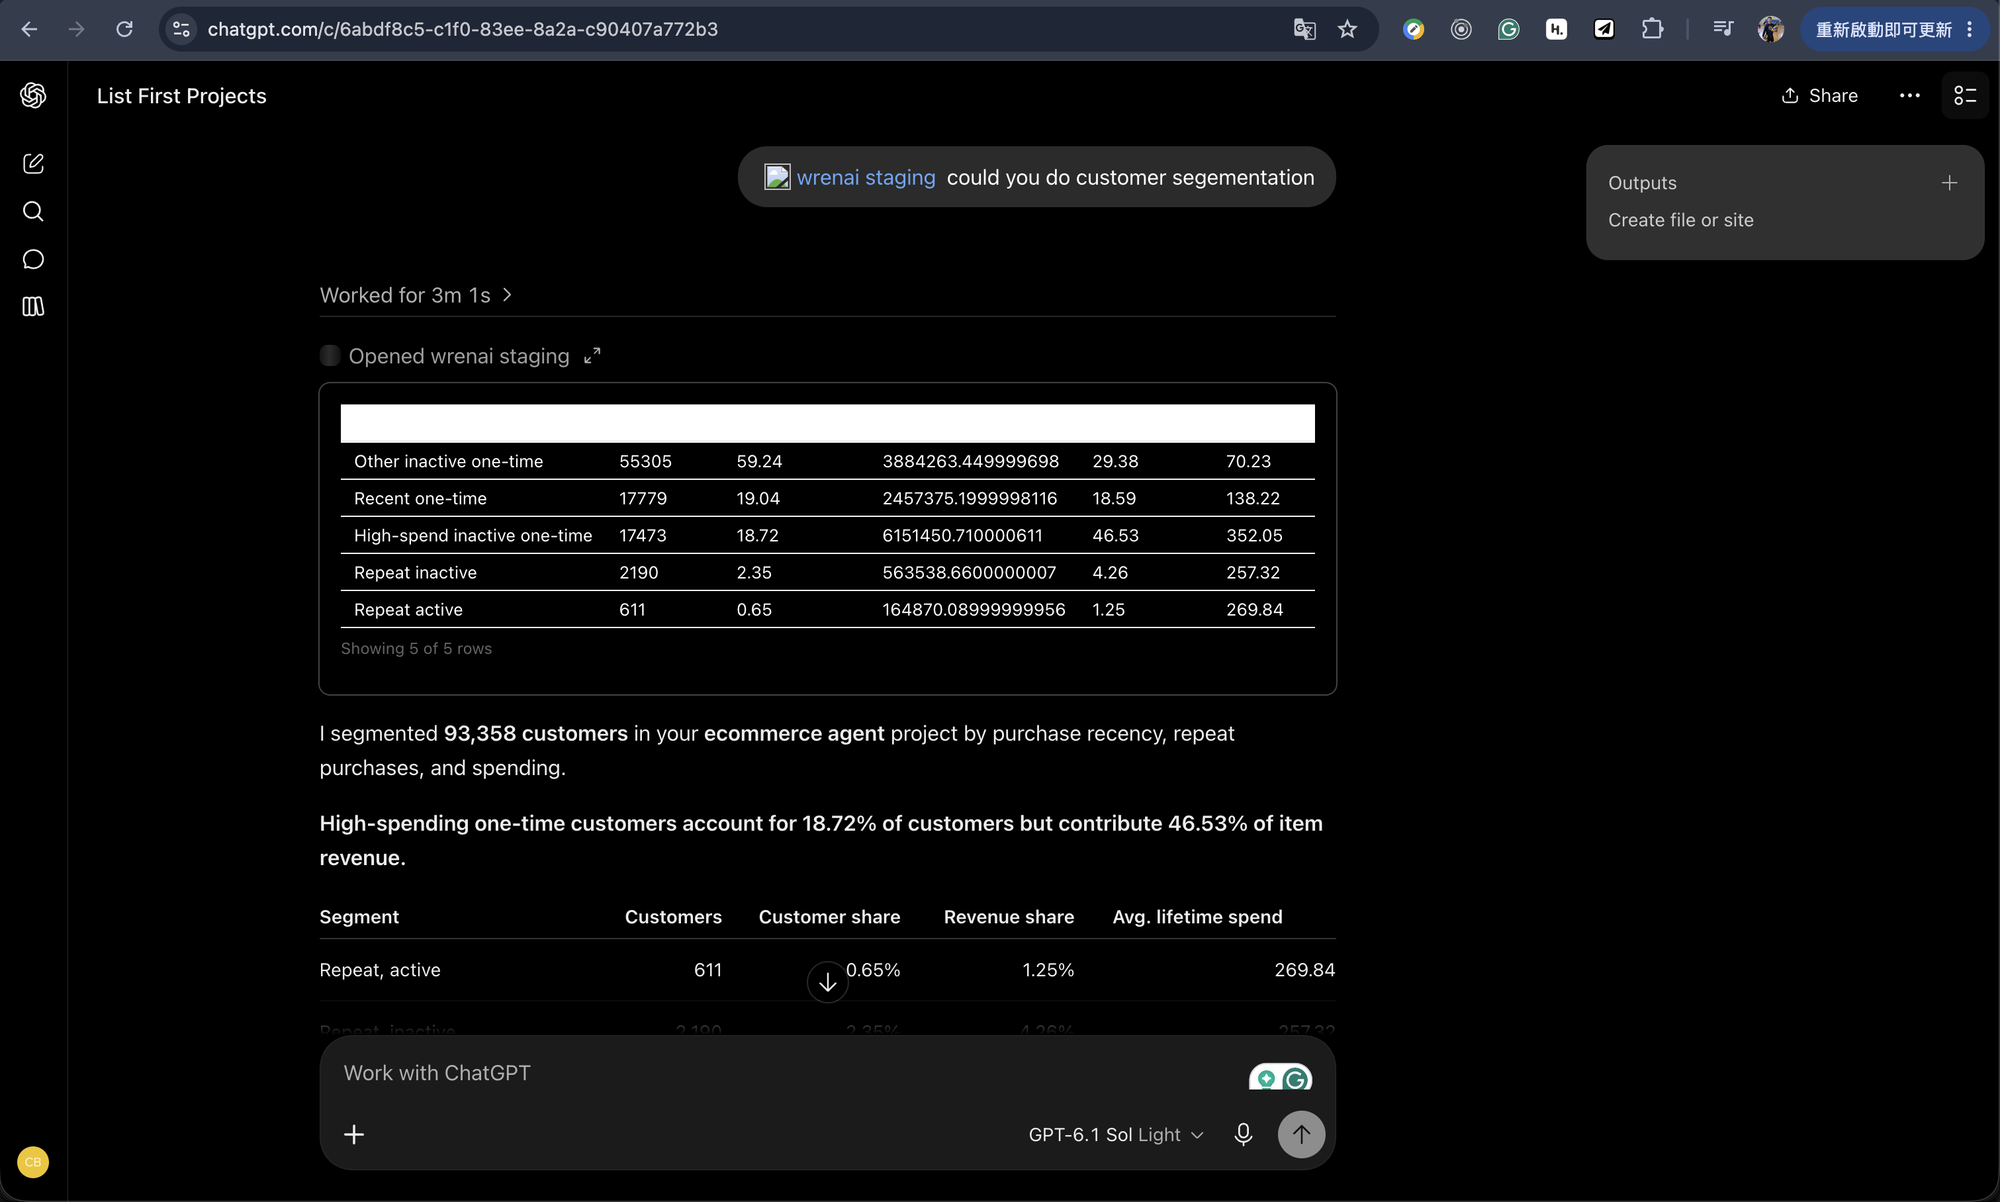This screenshot has width=2000, height=1202.
Task: Click the Showing 5 of 5 rows text
Action: (x=416, y=648)
